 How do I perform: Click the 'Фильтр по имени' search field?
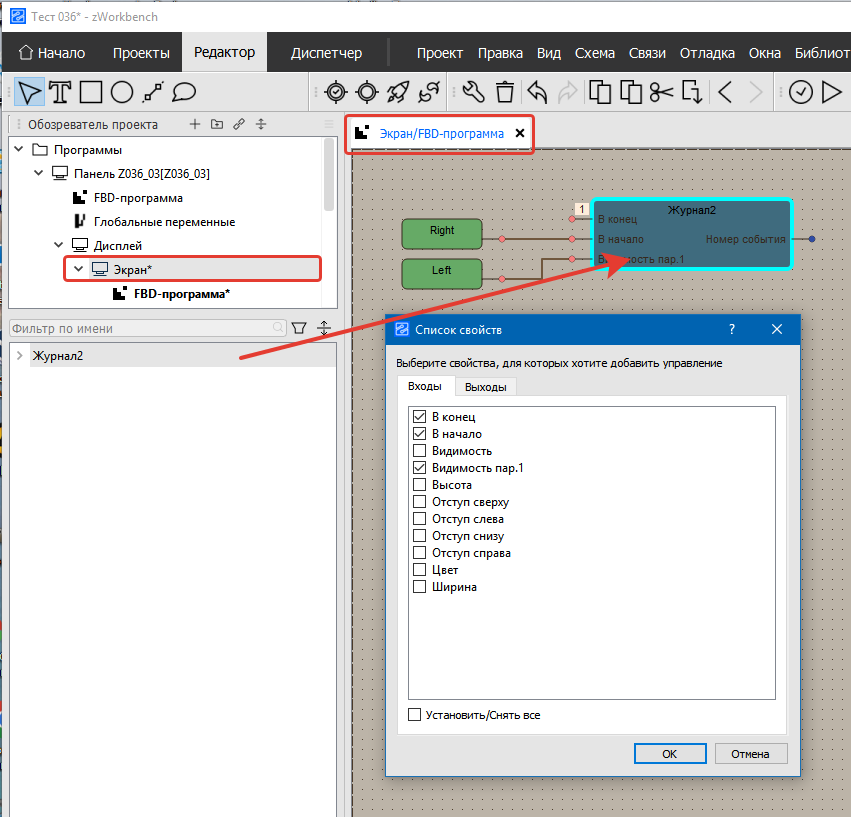tap(140, 328)
